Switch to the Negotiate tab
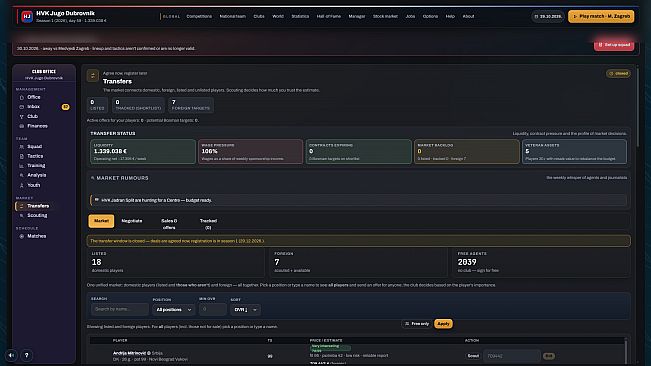Viewport: 651px width, 366px height. coord(132,221)
